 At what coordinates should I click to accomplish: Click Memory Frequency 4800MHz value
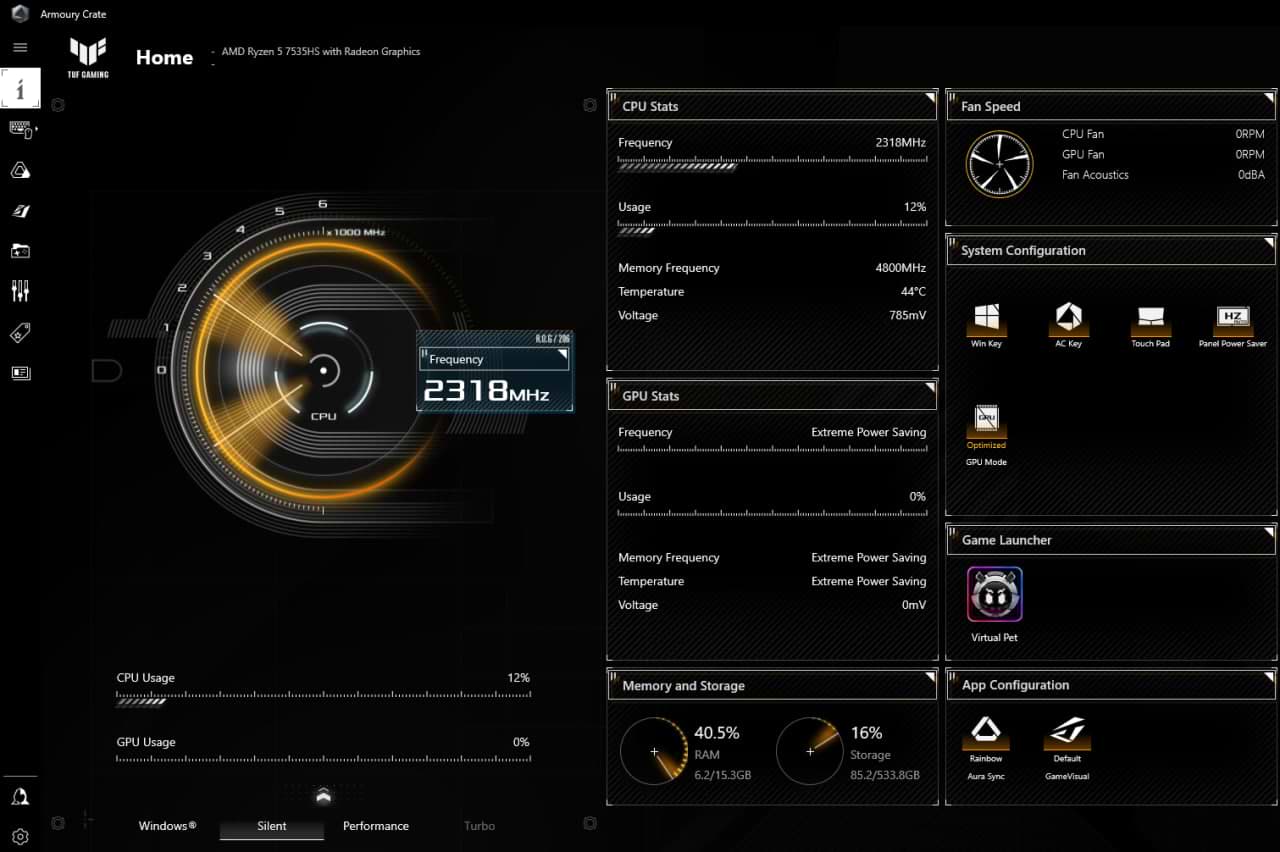click(900, 268)
